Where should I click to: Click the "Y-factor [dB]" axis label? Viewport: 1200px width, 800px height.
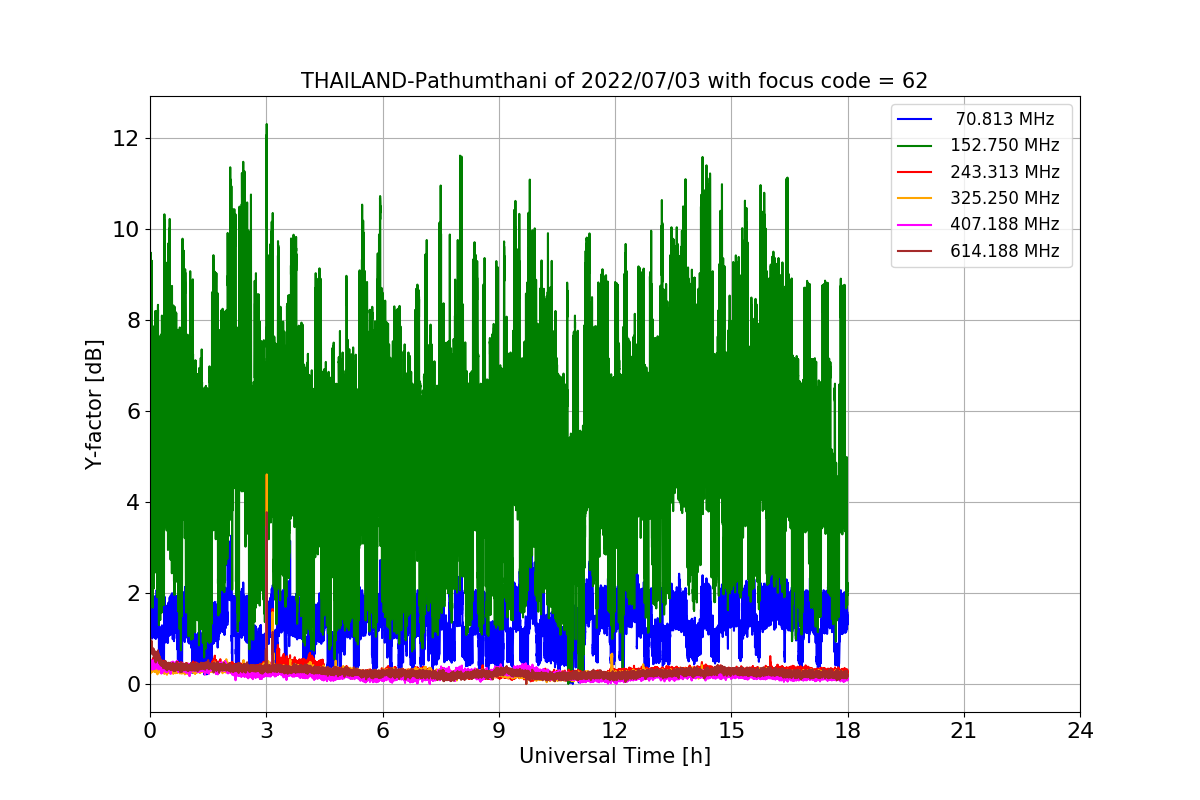click(94, 404)
